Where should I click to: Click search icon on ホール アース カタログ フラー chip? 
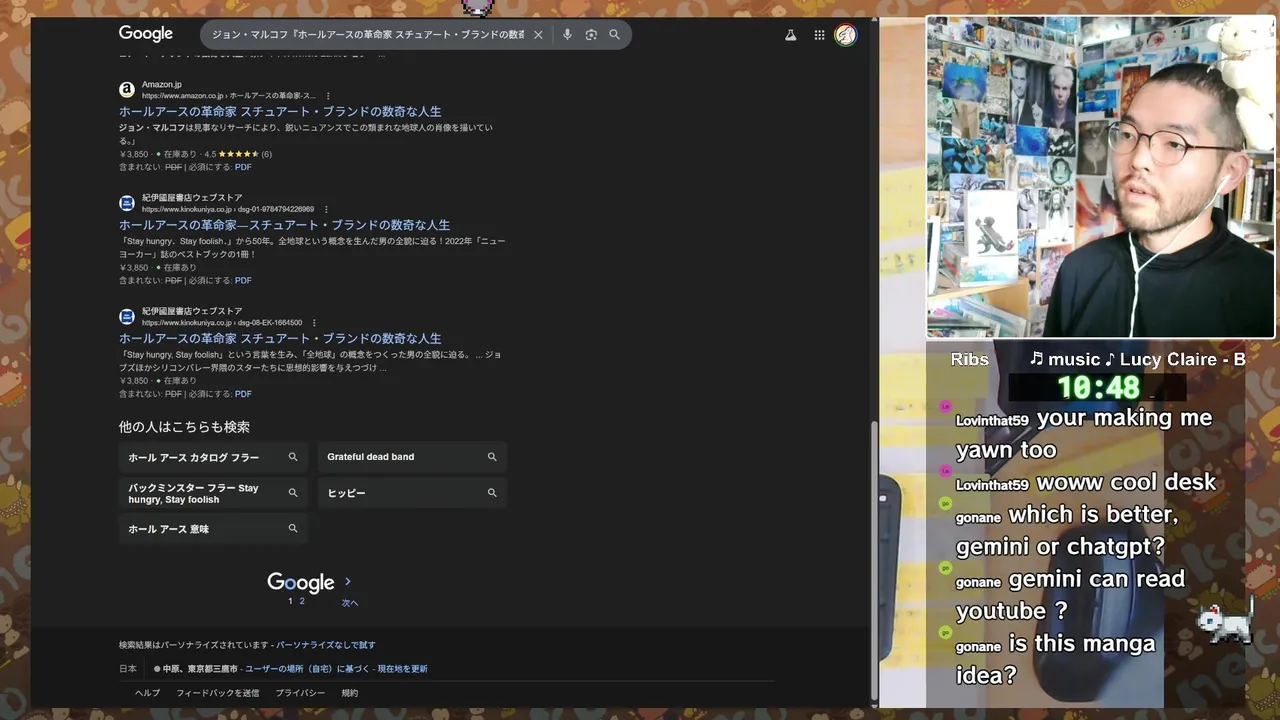[293, 457]
